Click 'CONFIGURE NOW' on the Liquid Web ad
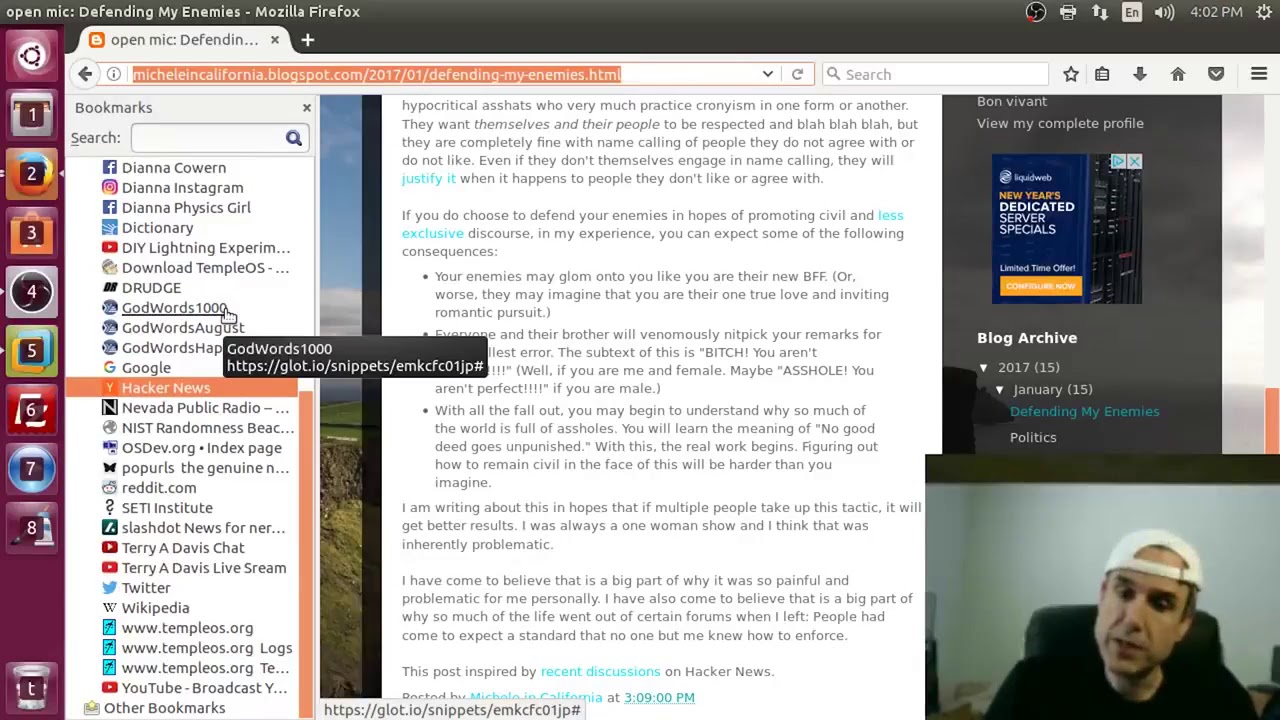The image size is (1280, 720). pyautogui.click(x=1041, y=286)
